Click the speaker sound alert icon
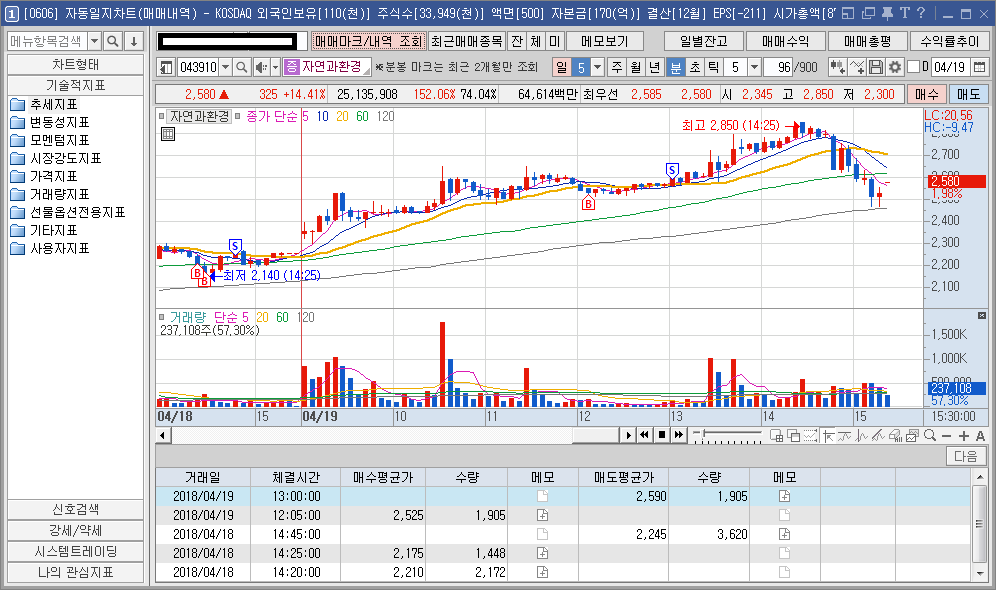 260,67
